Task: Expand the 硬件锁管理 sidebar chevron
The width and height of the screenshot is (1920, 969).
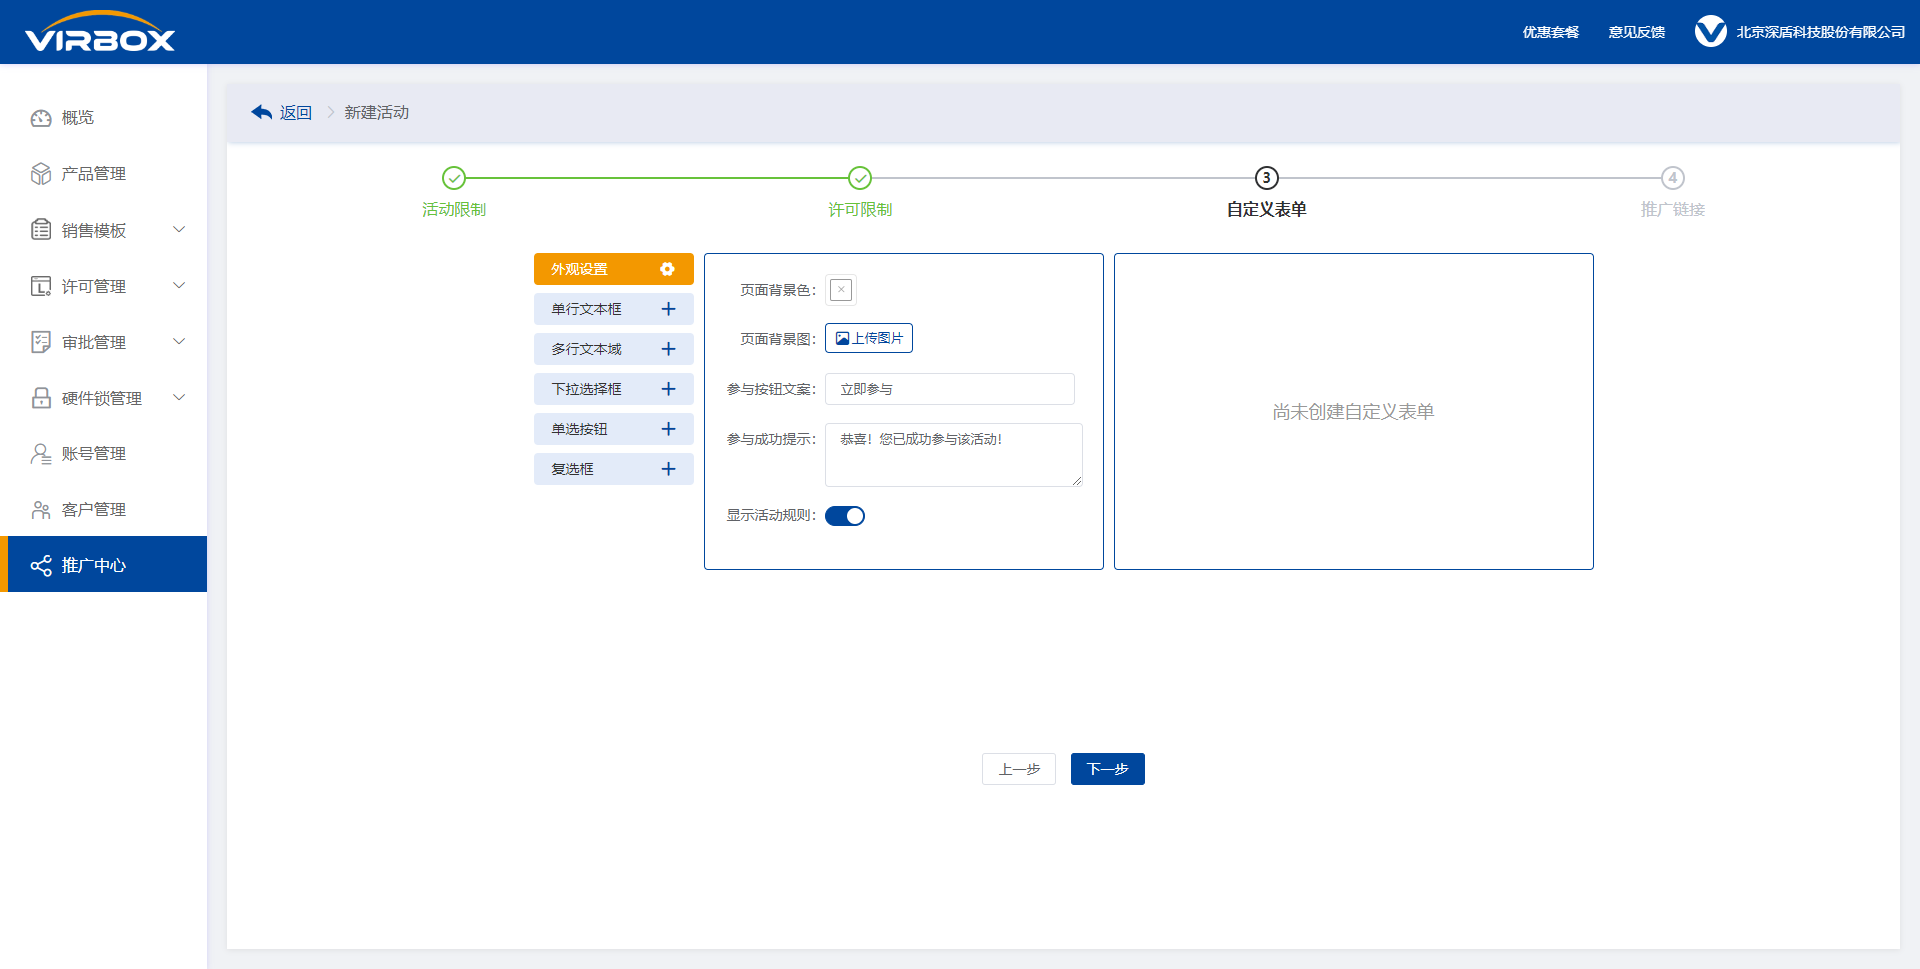Action: tap(179, 397)
